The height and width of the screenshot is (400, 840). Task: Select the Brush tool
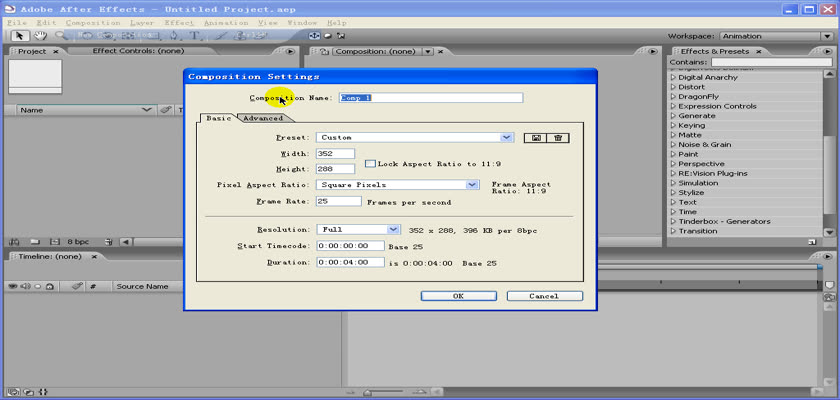coord(221,36)
